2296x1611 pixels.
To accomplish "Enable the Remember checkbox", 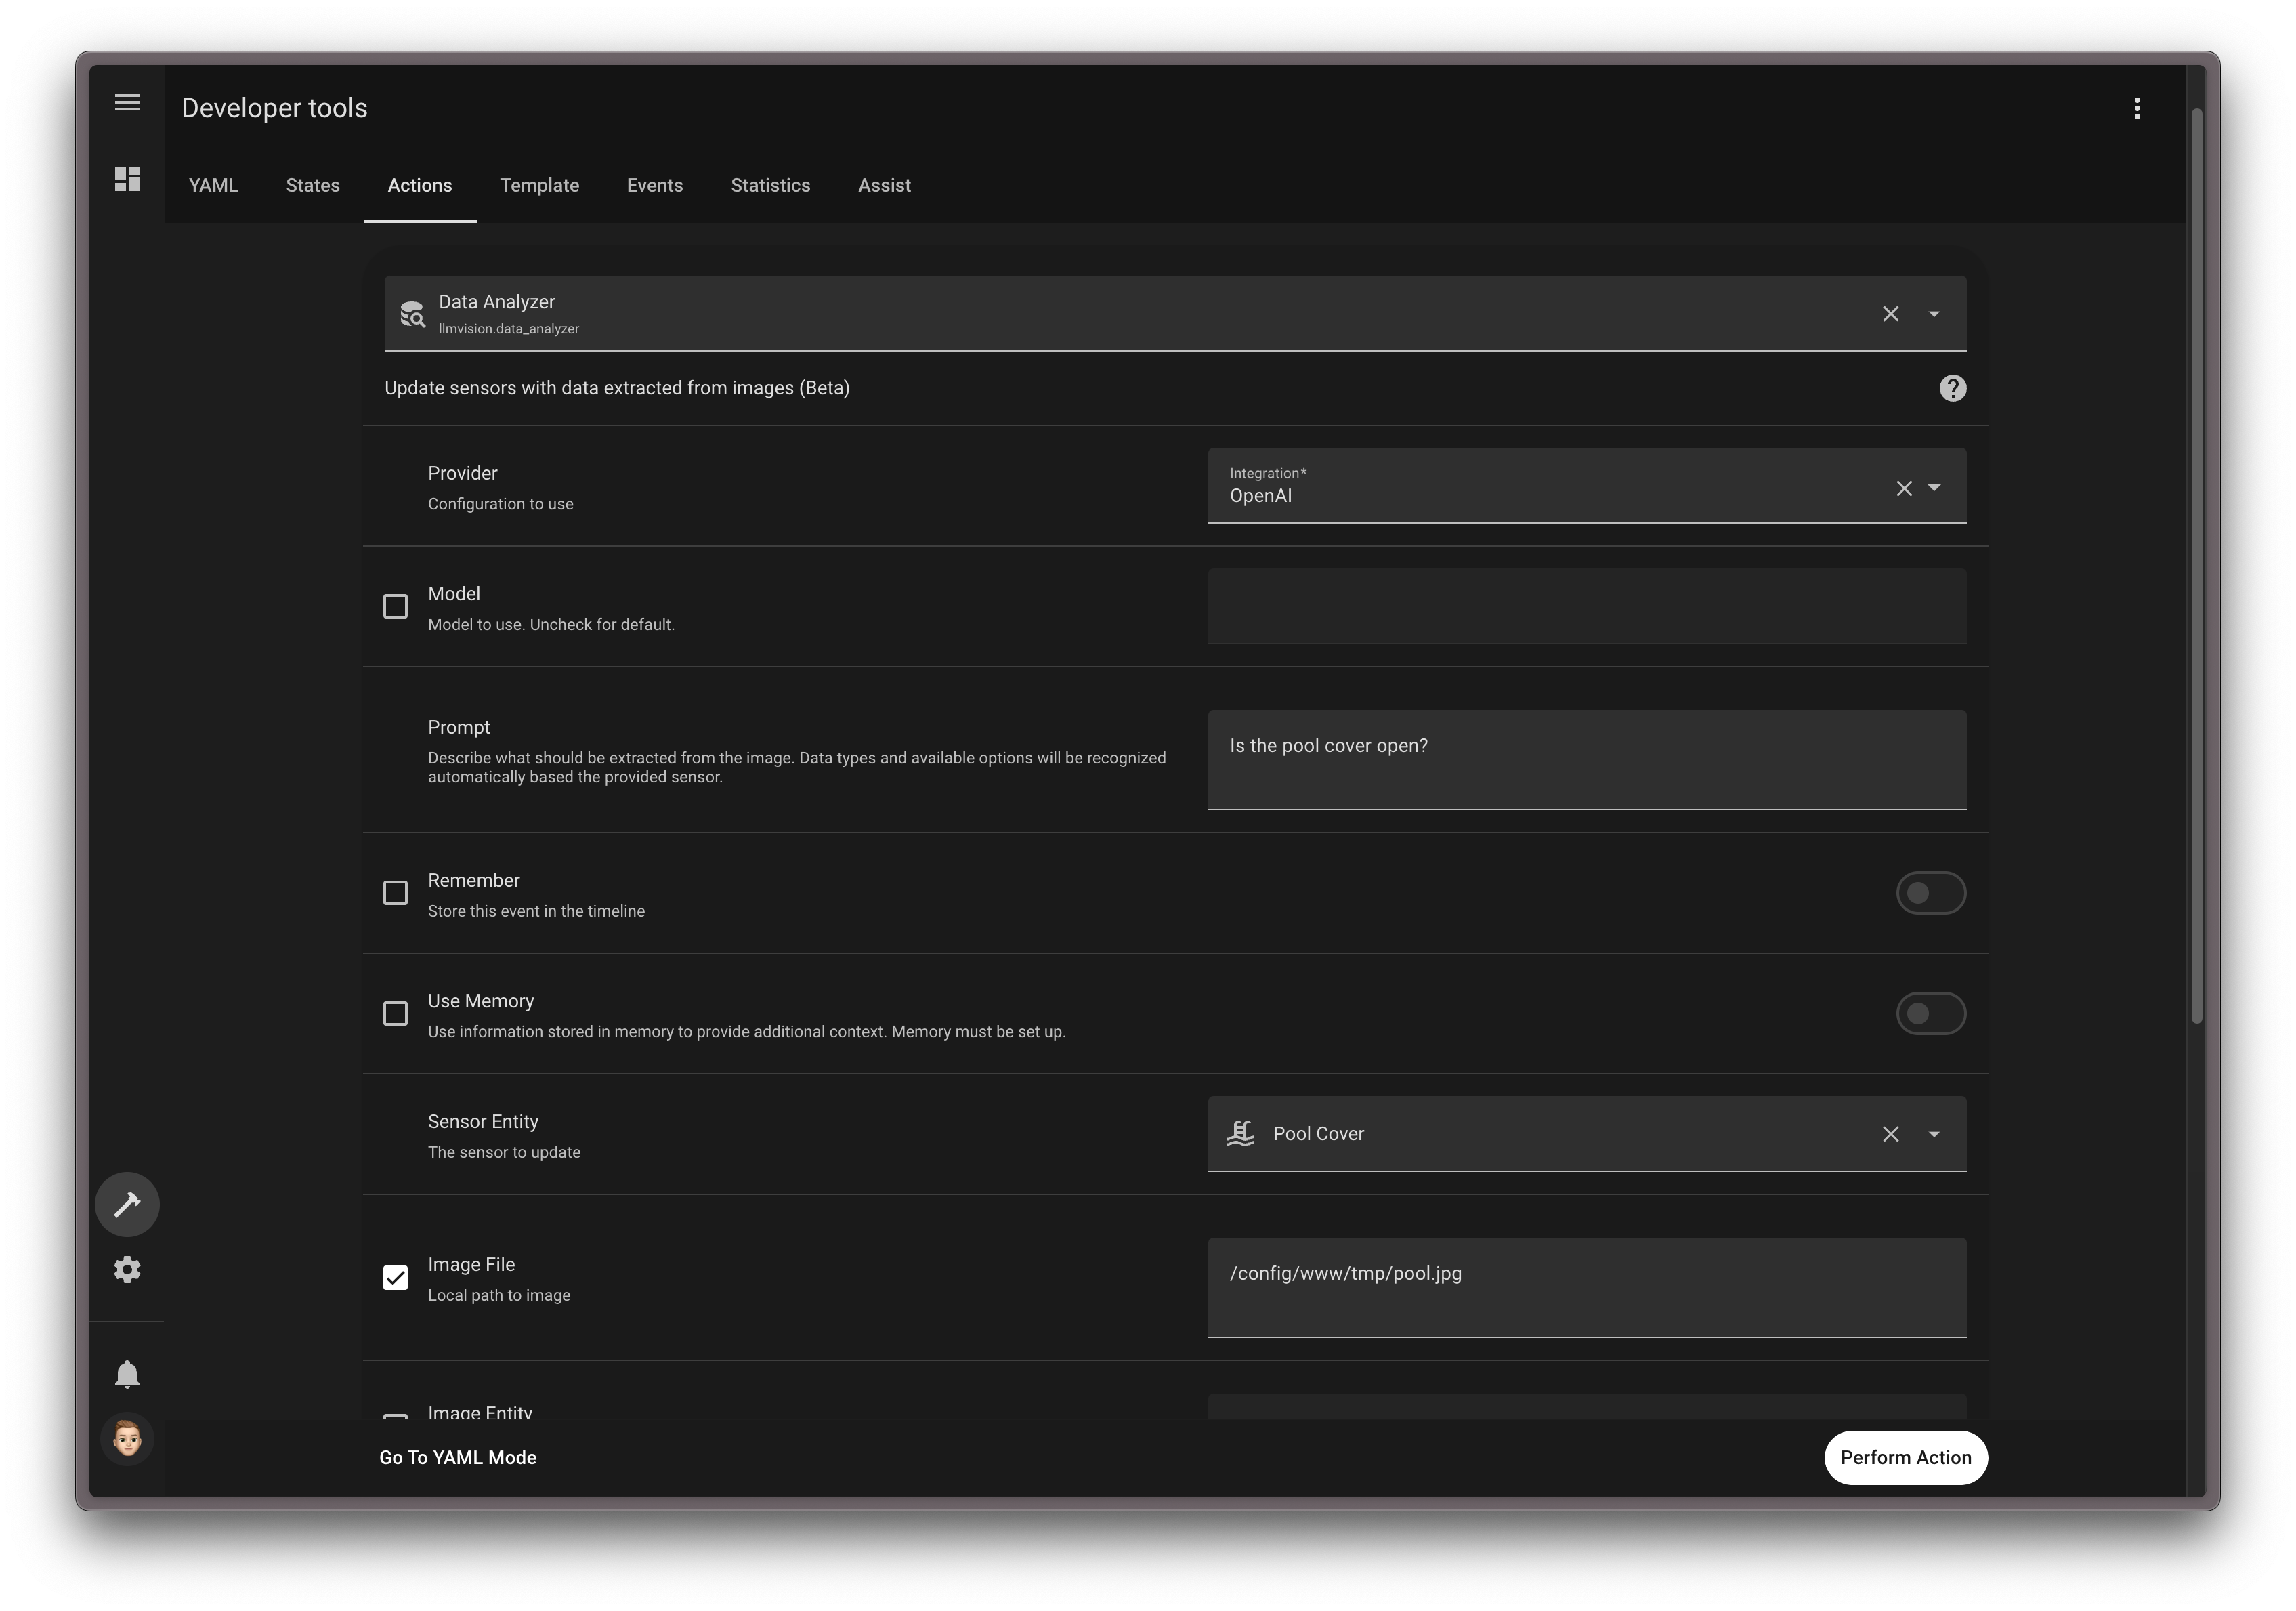I will tap(395, 893).
